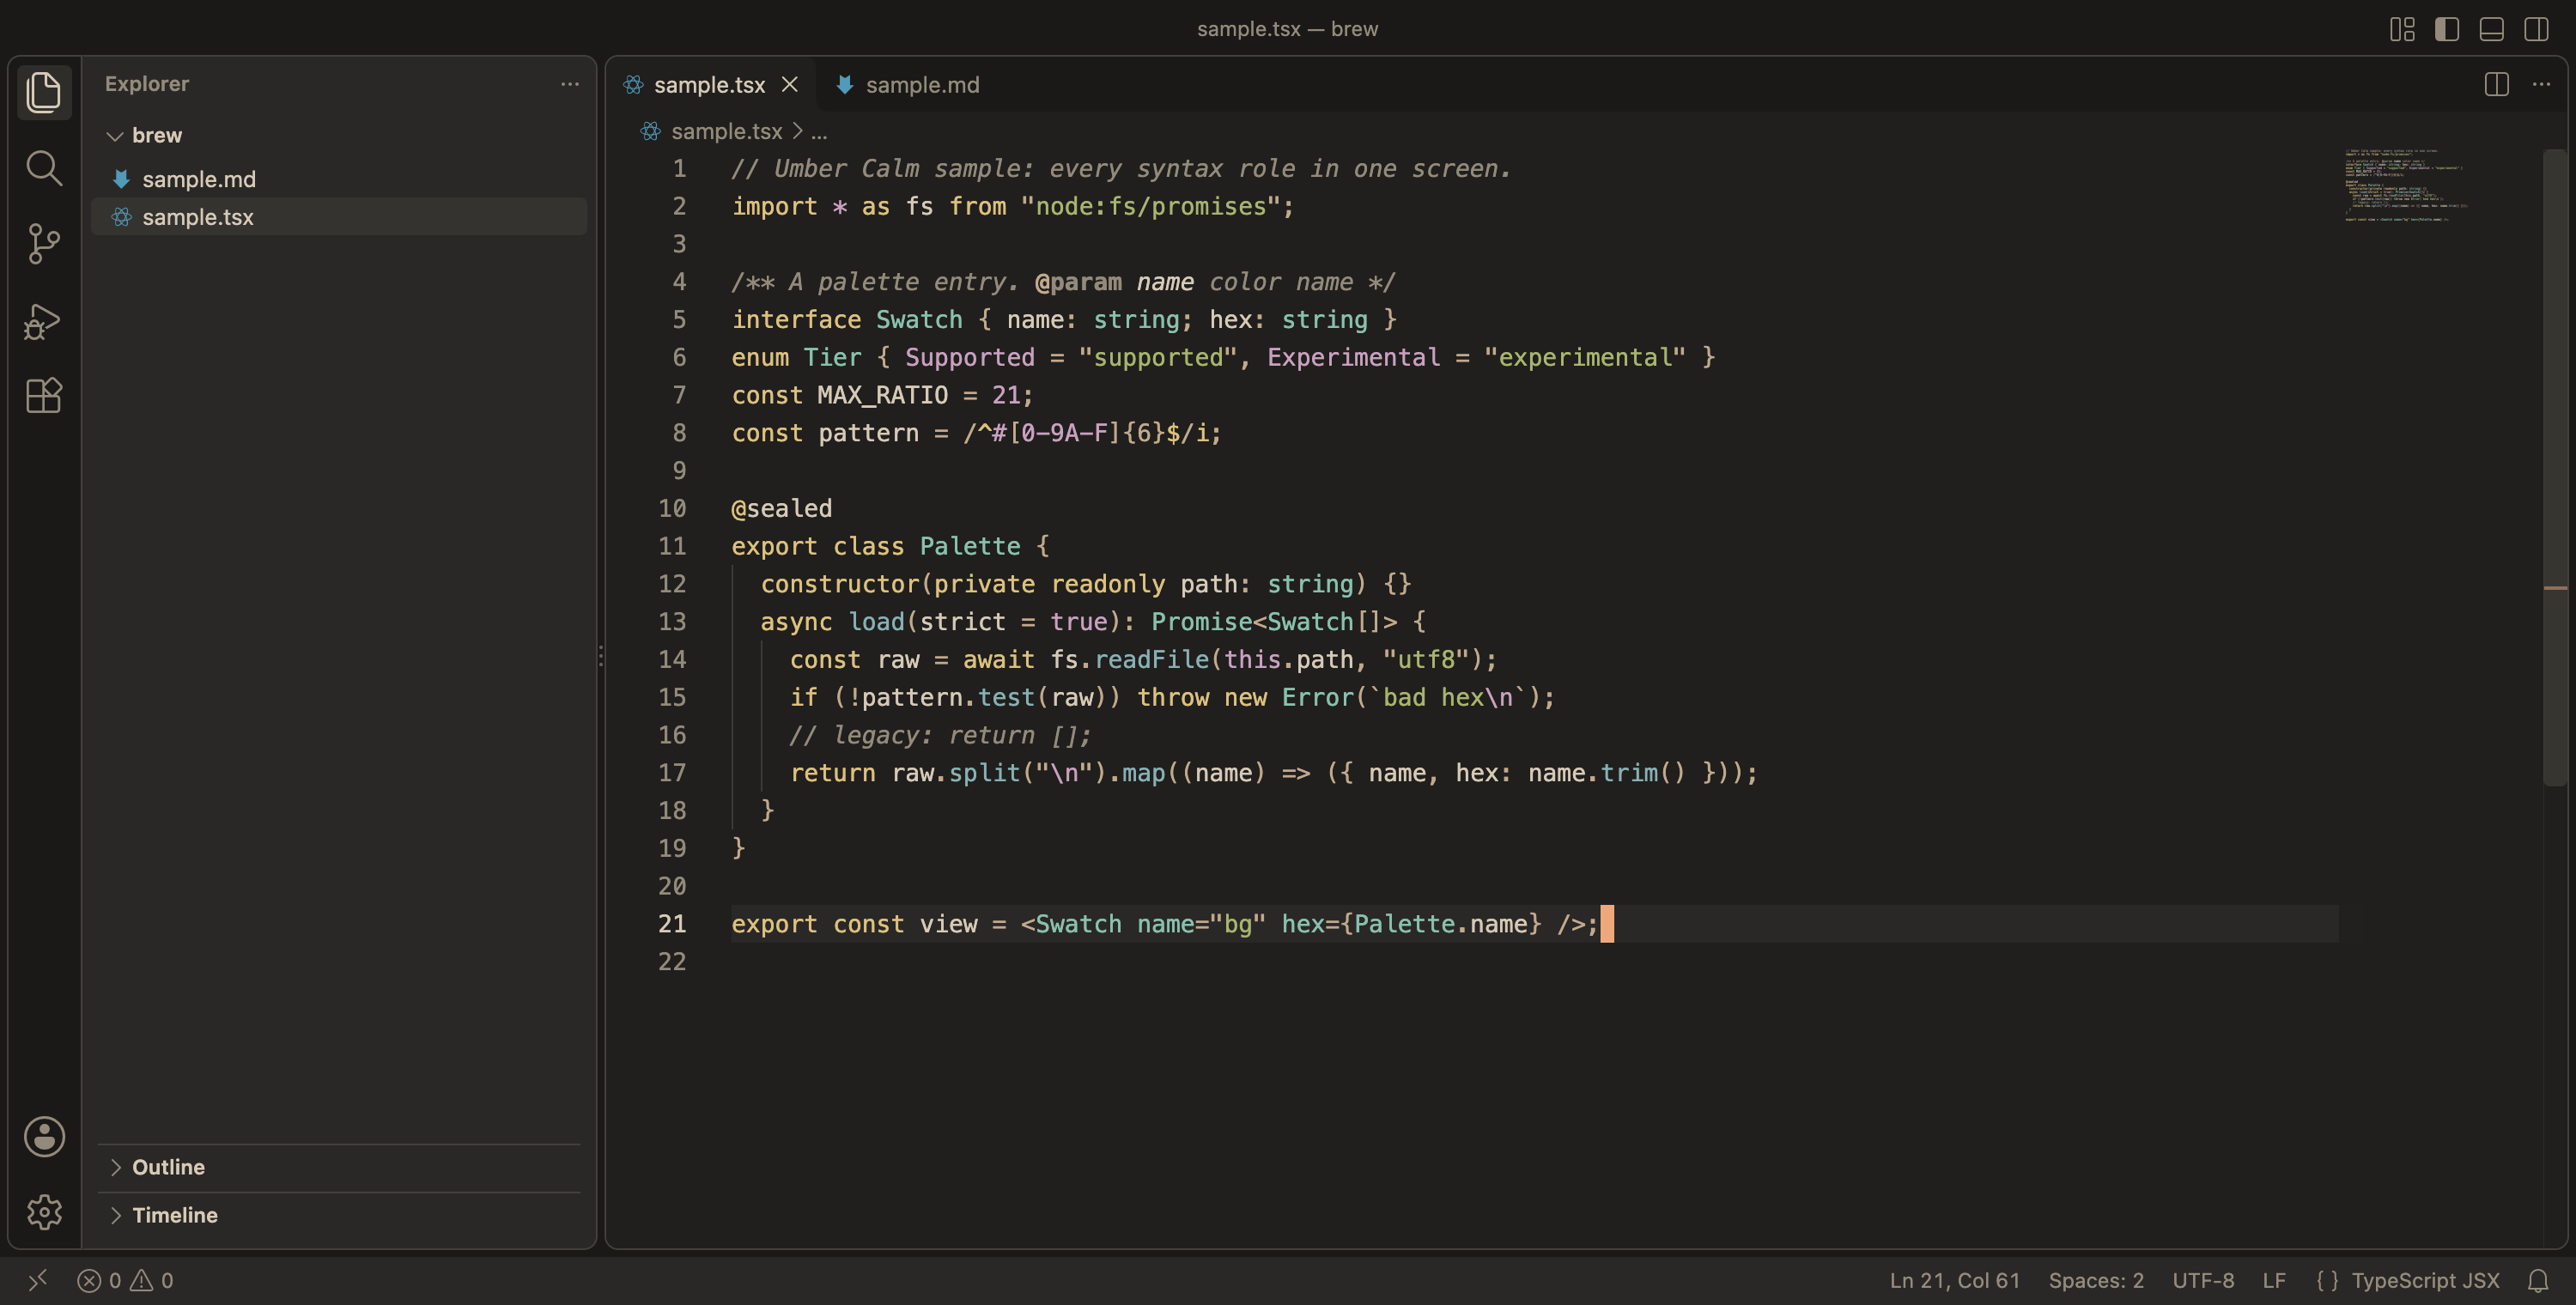Open the Run and Debug view
The image size is (2576, 1305).
[x=44, y=320]
